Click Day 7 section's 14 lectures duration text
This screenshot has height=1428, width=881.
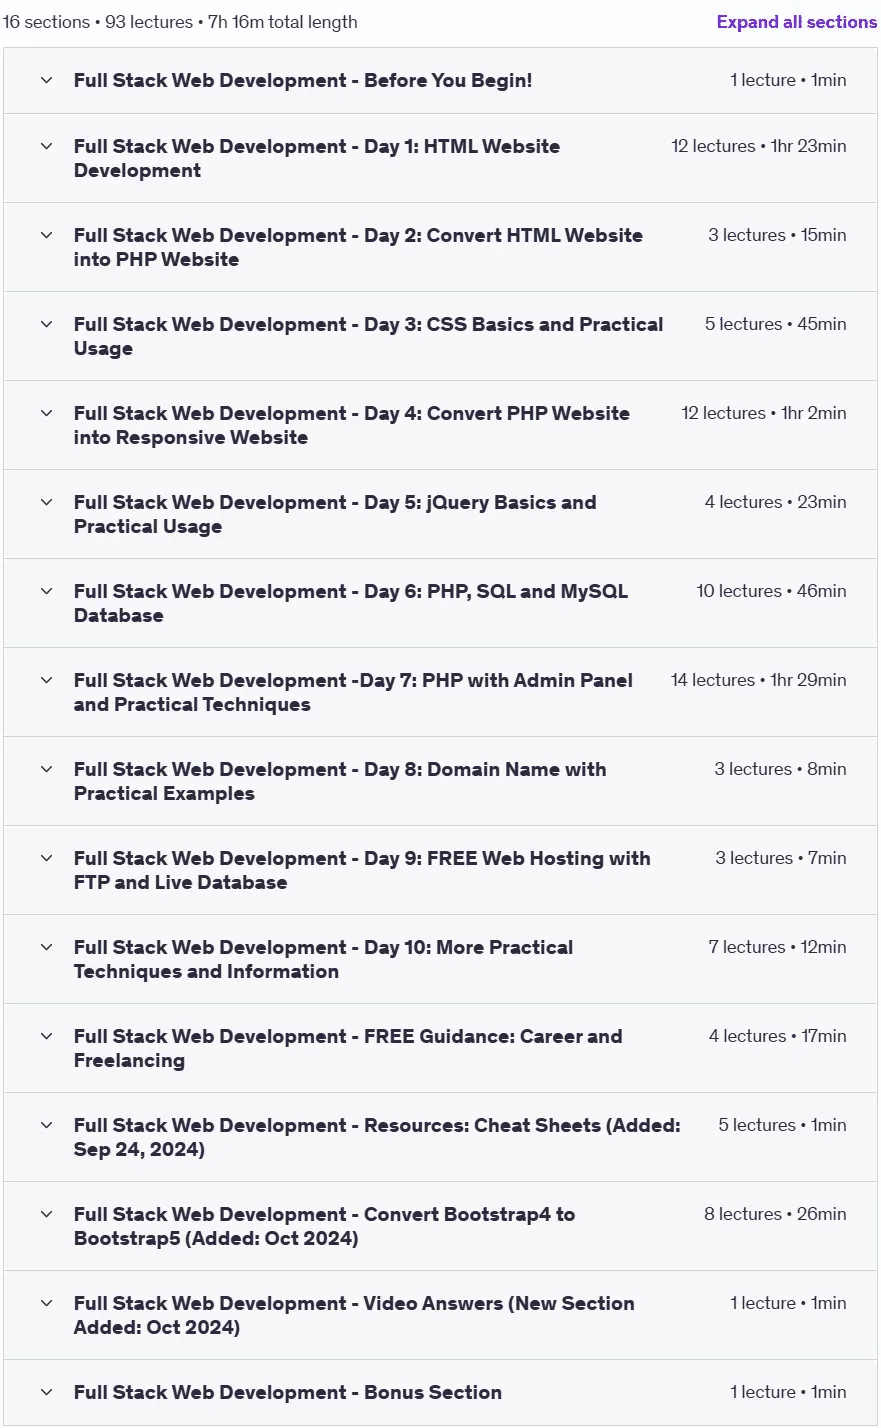click(758, 680)
